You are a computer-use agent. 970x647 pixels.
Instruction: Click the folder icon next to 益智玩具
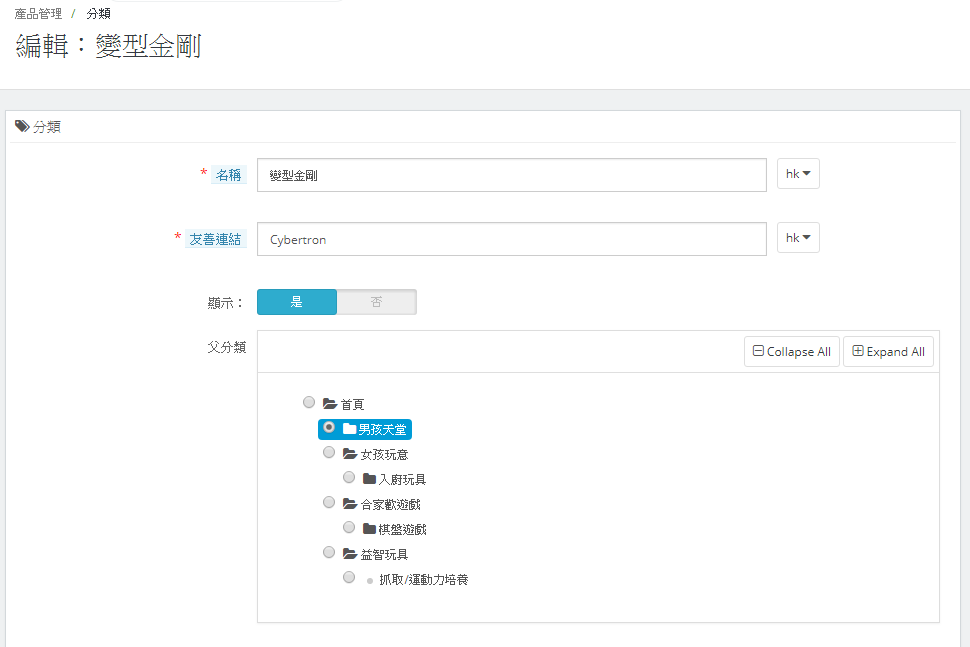348,552
